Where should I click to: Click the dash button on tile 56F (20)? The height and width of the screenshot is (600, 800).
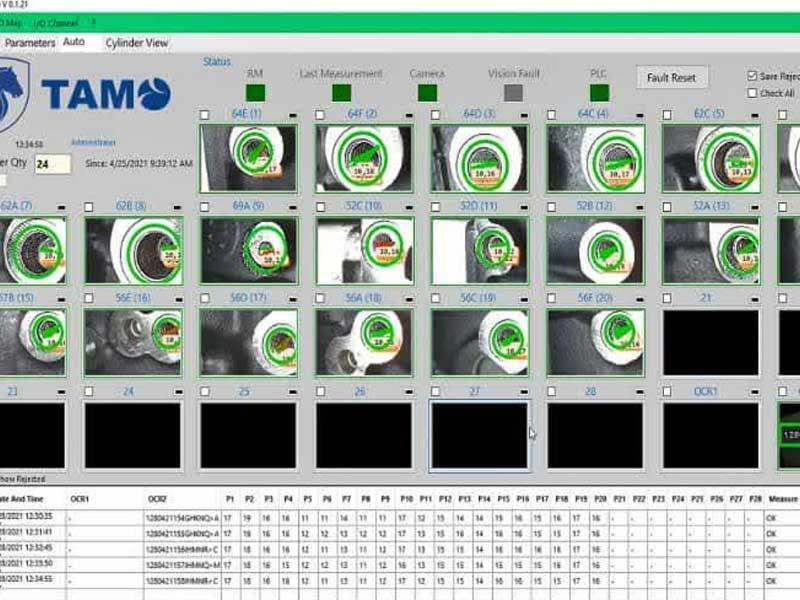[640, 299]
